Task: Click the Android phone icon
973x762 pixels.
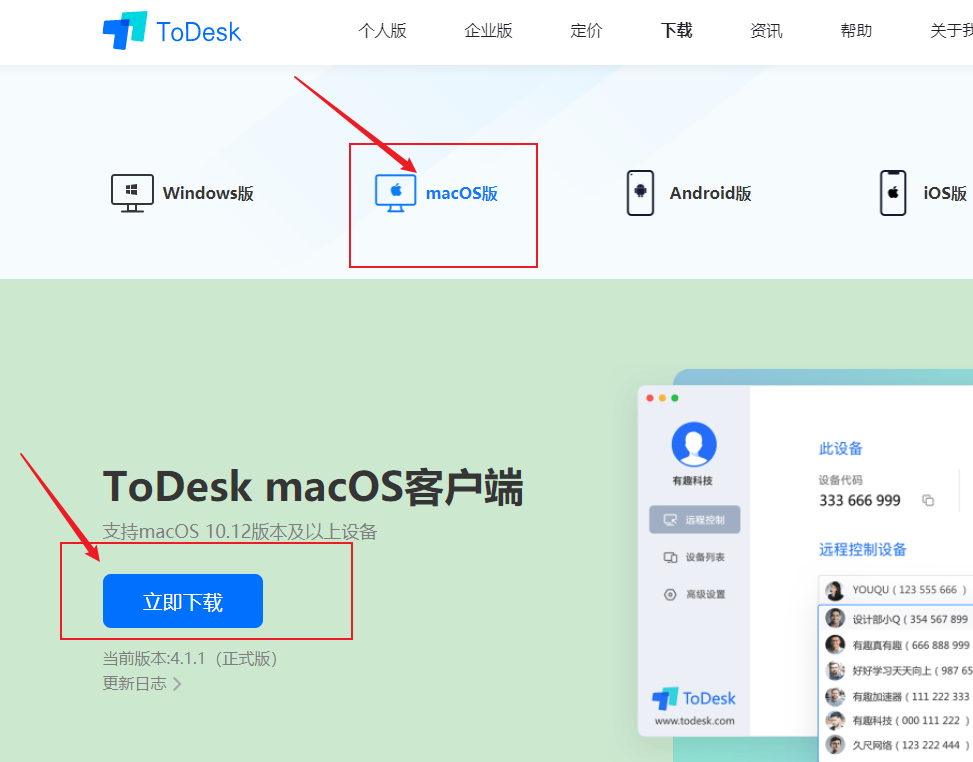Action: click(640, 193)
